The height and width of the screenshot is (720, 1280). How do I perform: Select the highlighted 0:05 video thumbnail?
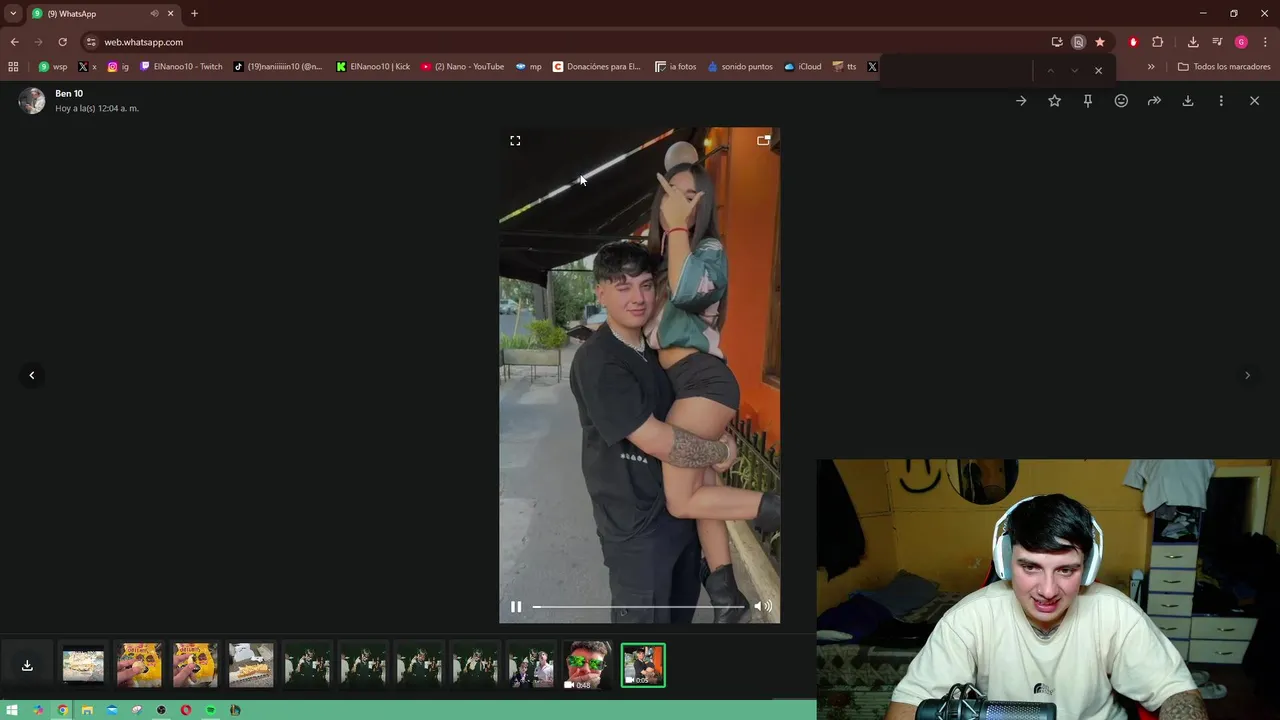643,665
